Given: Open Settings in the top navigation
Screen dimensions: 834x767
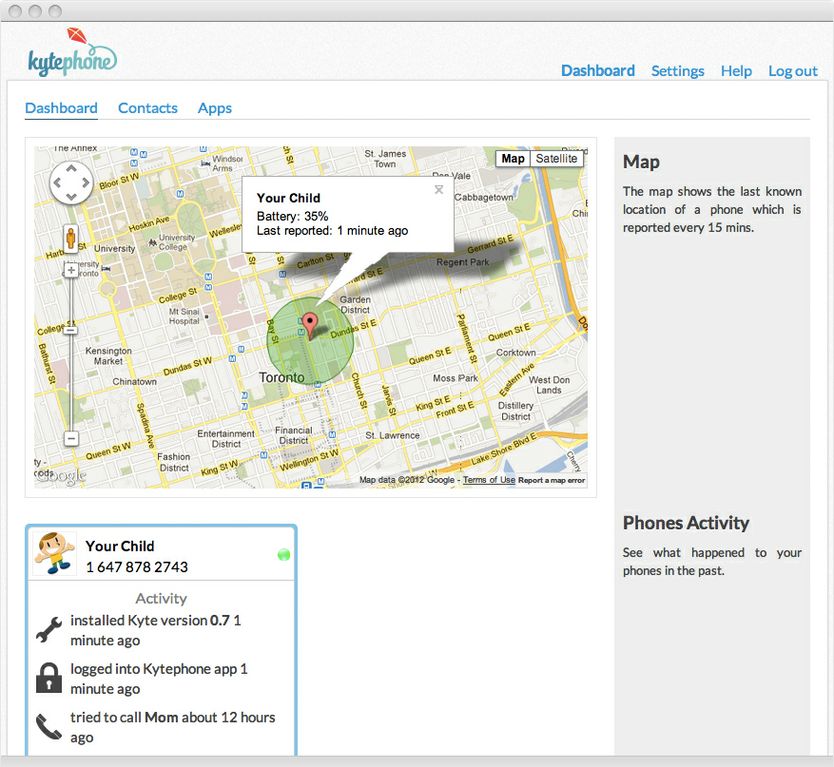Looking at the screenshot, I should point(677,71).
